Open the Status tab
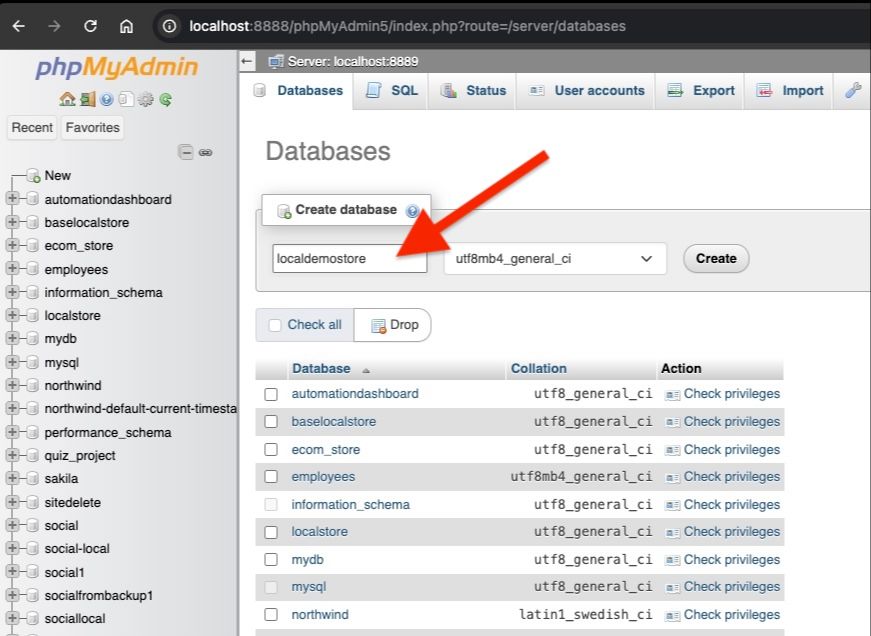 (x=473, y=91)
